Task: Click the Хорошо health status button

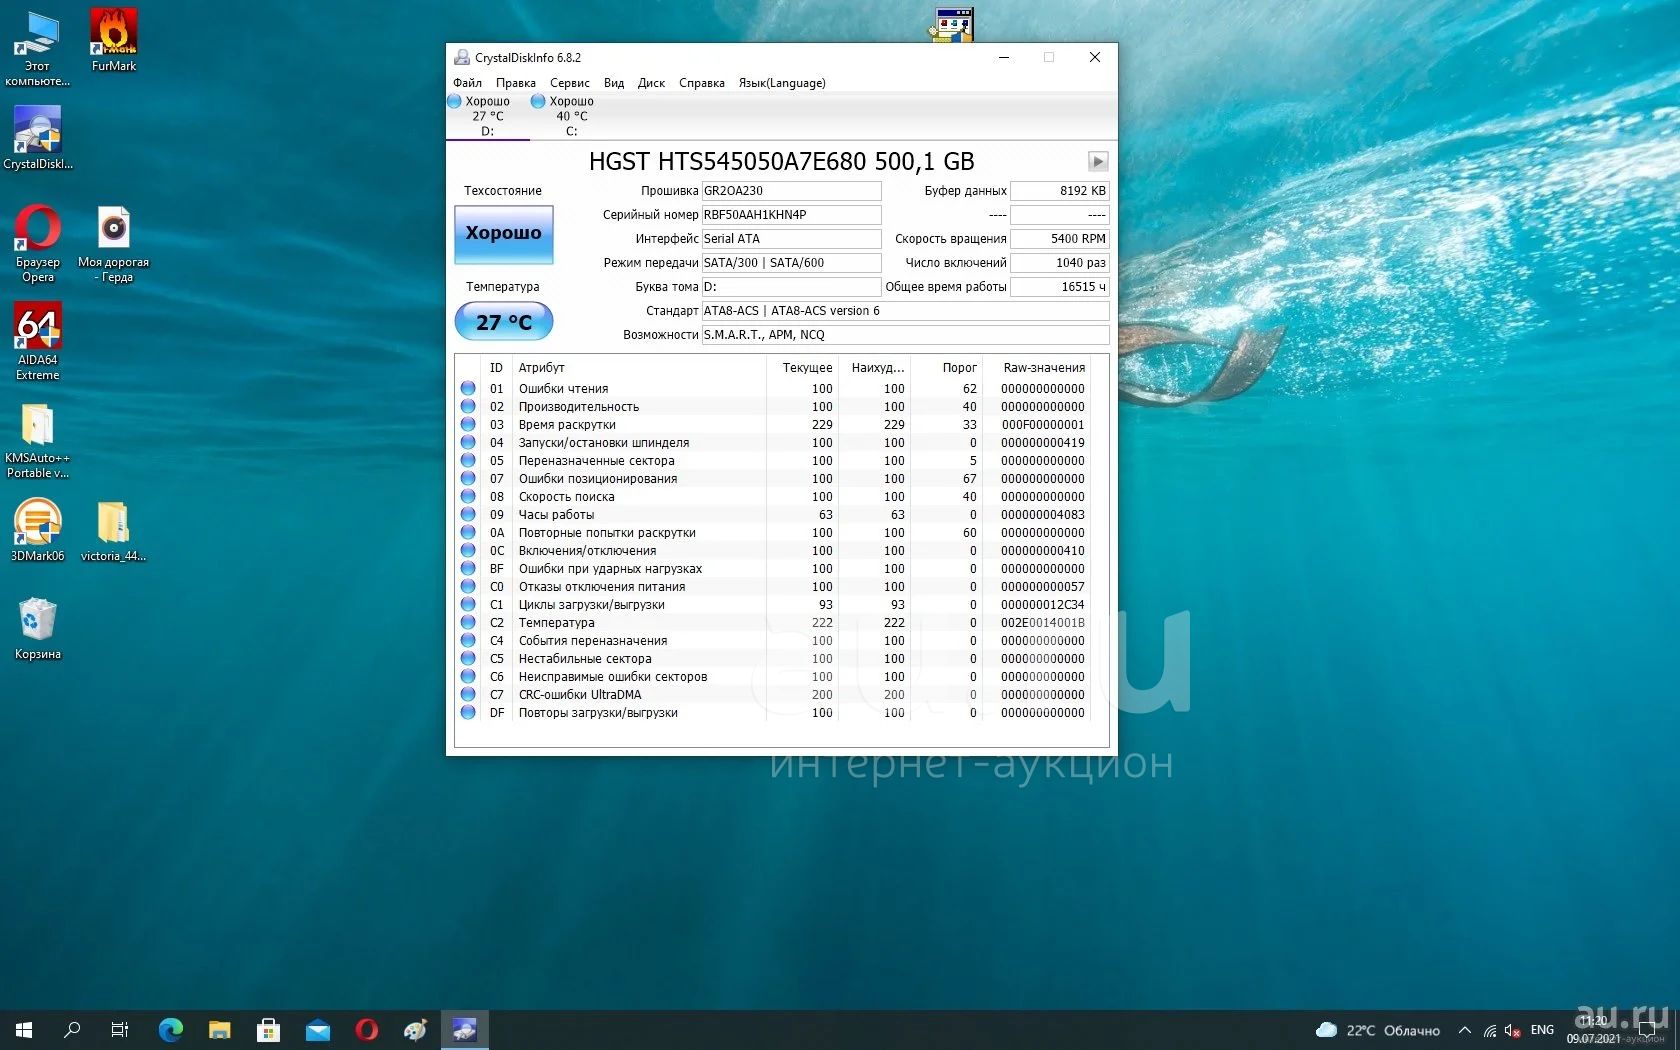Action: pyautogui.click(x=503, y=233)
